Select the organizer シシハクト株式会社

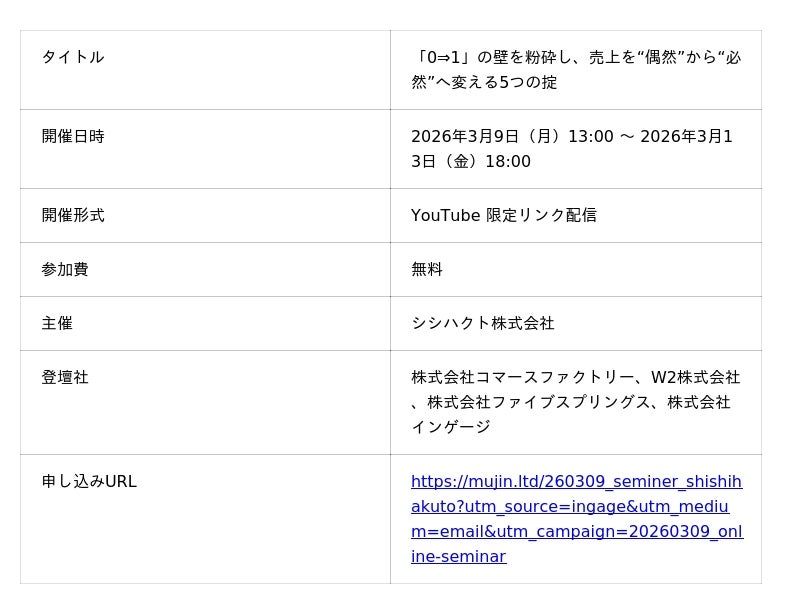482,323
